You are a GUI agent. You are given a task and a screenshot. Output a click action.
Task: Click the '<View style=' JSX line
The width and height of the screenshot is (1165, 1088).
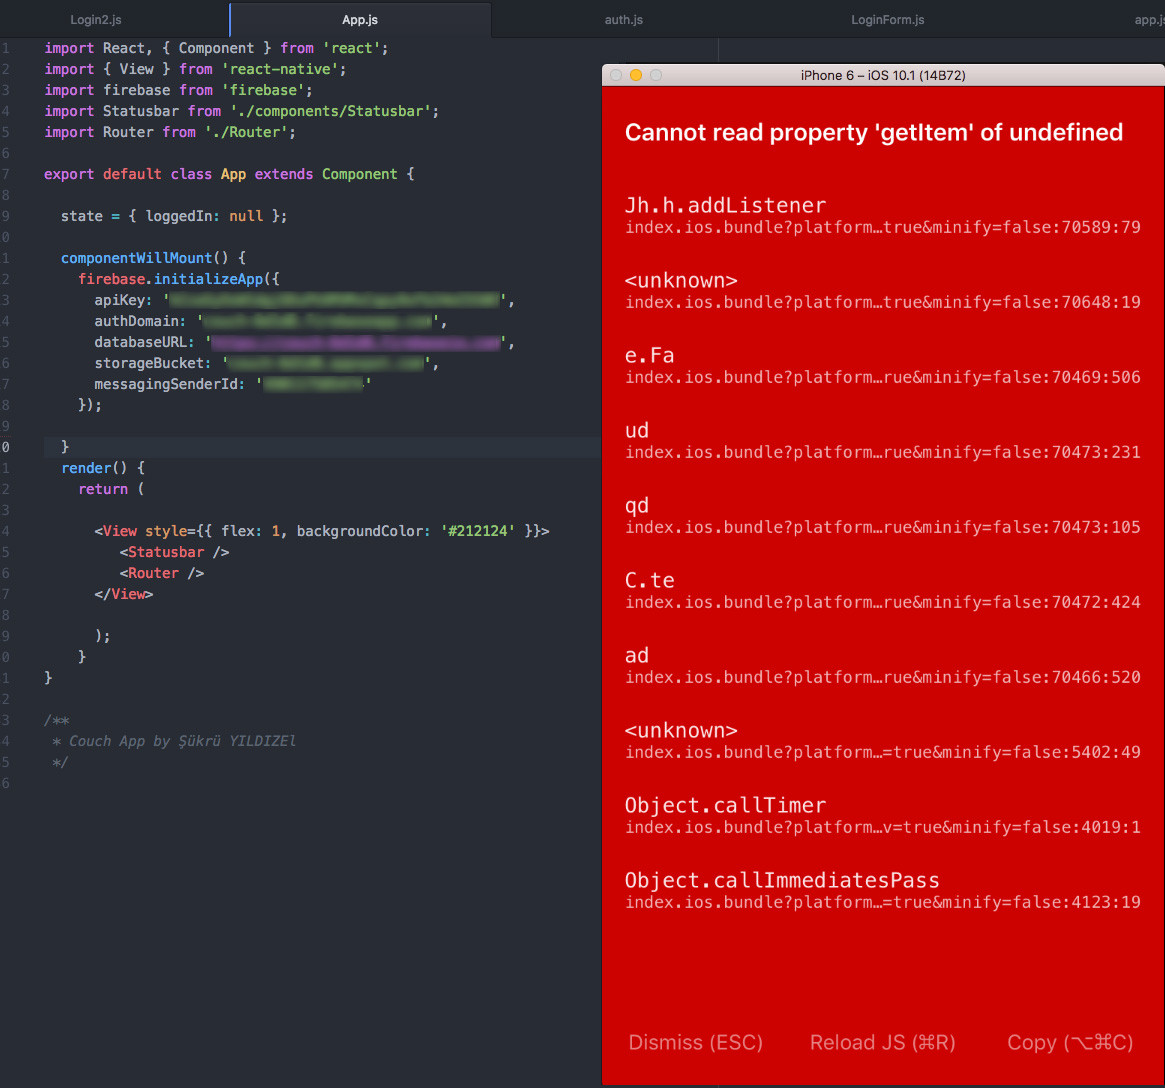pyautogui.click(x=322, y=531)
